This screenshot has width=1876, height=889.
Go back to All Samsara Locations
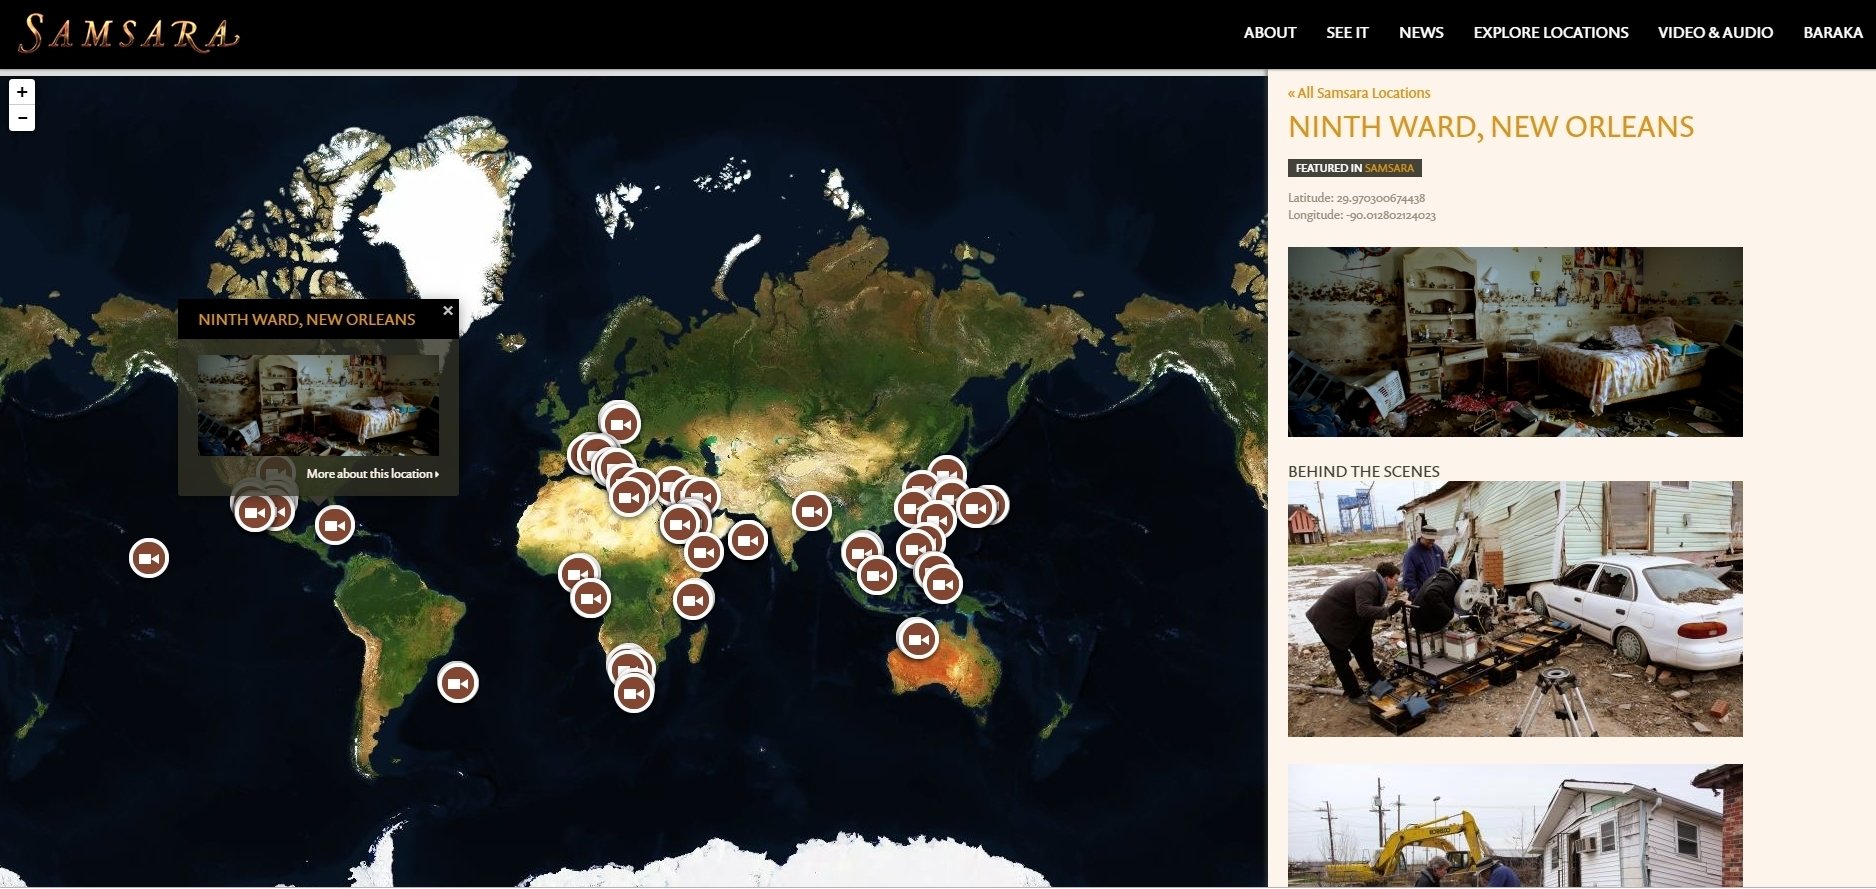point(1359,93)
